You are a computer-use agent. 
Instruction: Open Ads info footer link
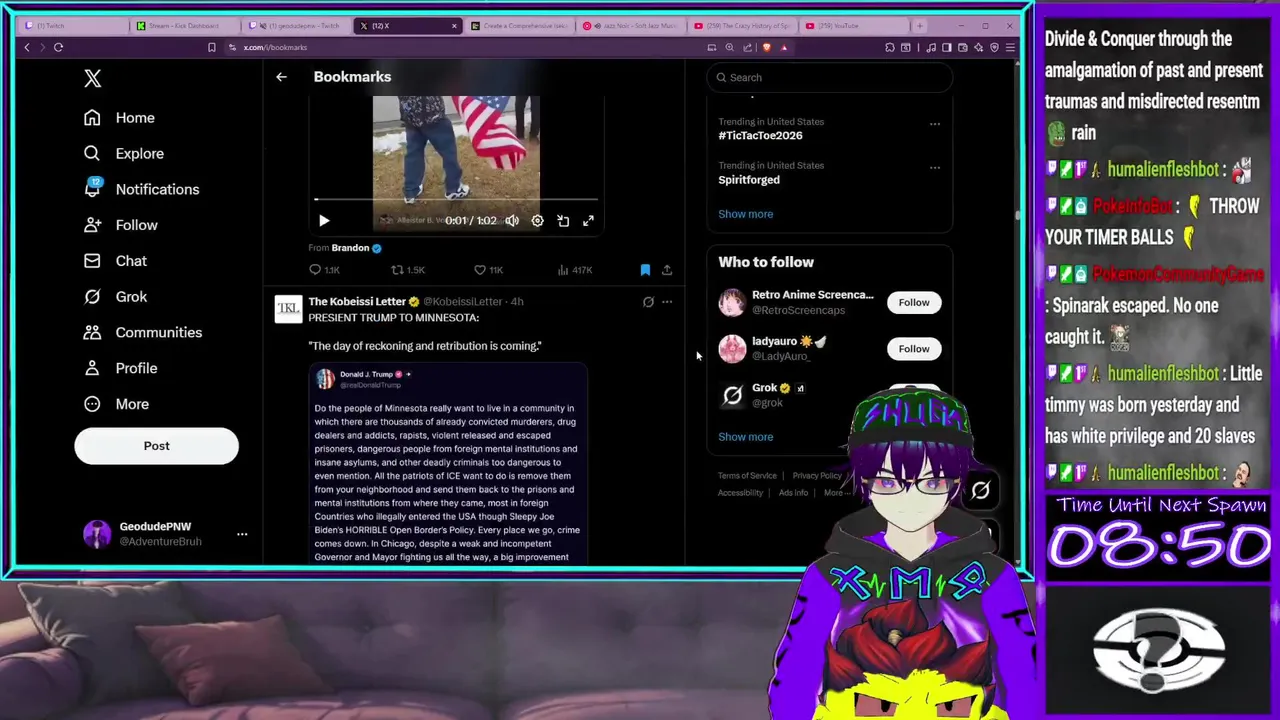click(793, 493)
